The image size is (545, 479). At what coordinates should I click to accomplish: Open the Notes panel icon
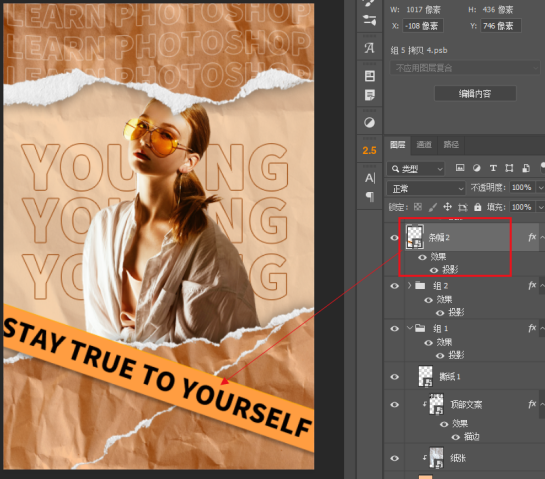(x=369, y=95)
